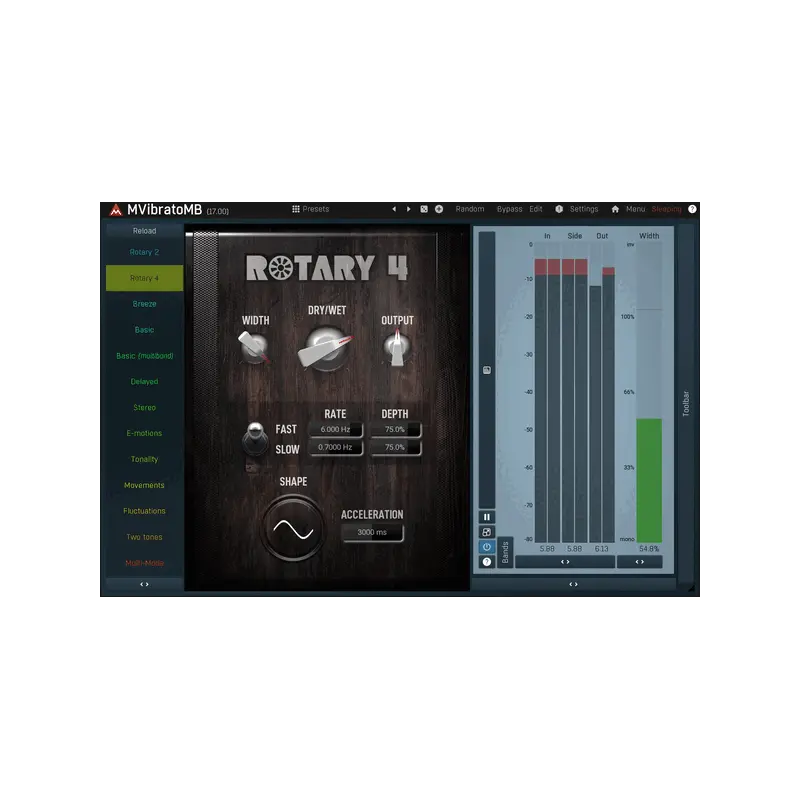800x800 pixels.
Task: Click the 54.8% width value
Action: (x=649, y=549)
